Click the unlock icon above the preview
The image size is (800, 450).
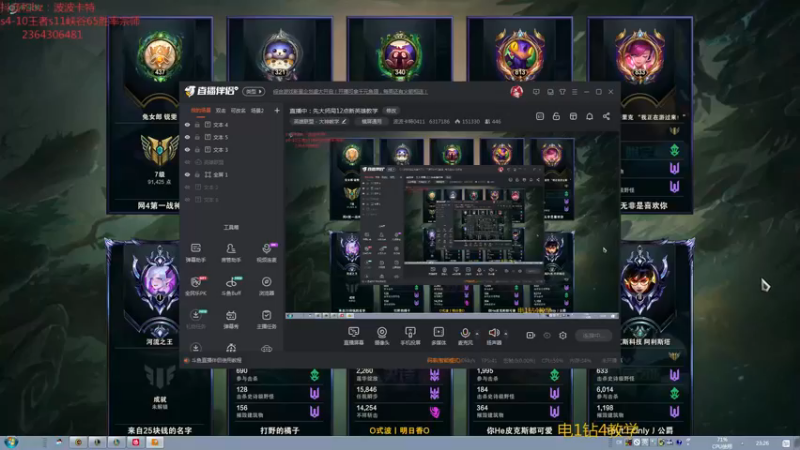point(556,116)
